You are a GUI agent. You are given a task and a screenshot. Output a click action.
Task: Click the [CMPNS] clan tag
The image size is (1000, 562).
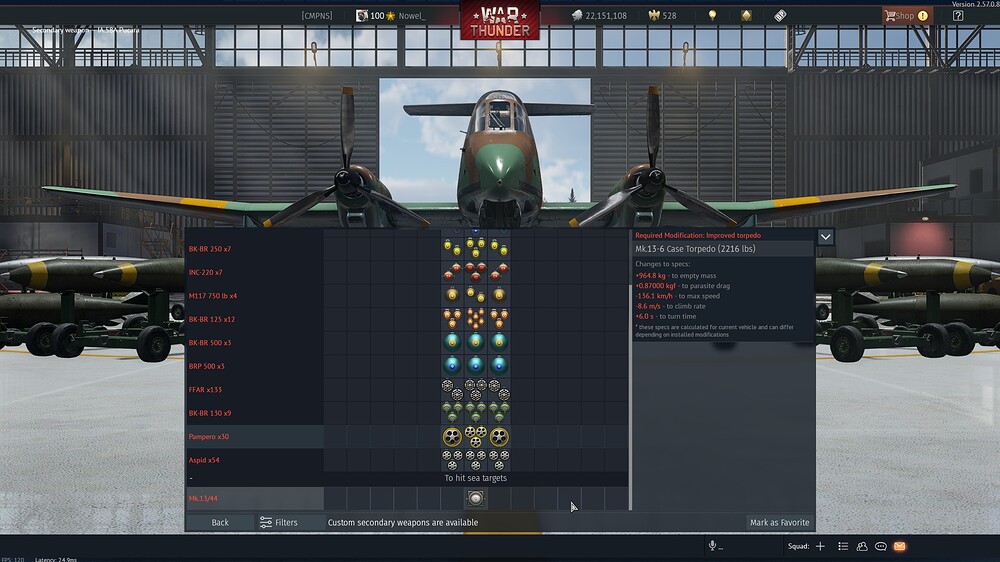click(x=317, y=15)
